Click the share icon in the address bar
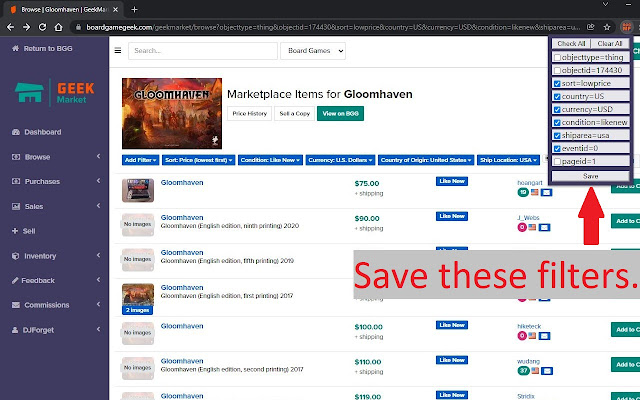Viewport: 640px width, 400px height. (591, 27)
